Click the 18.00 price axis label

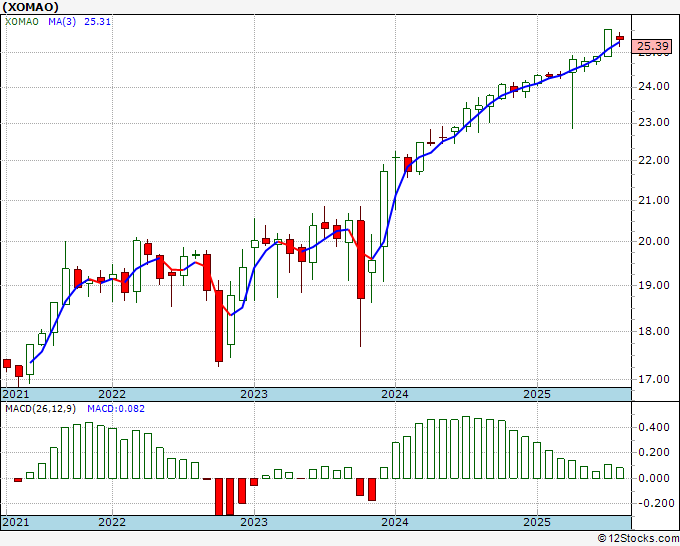click(654, 331)
